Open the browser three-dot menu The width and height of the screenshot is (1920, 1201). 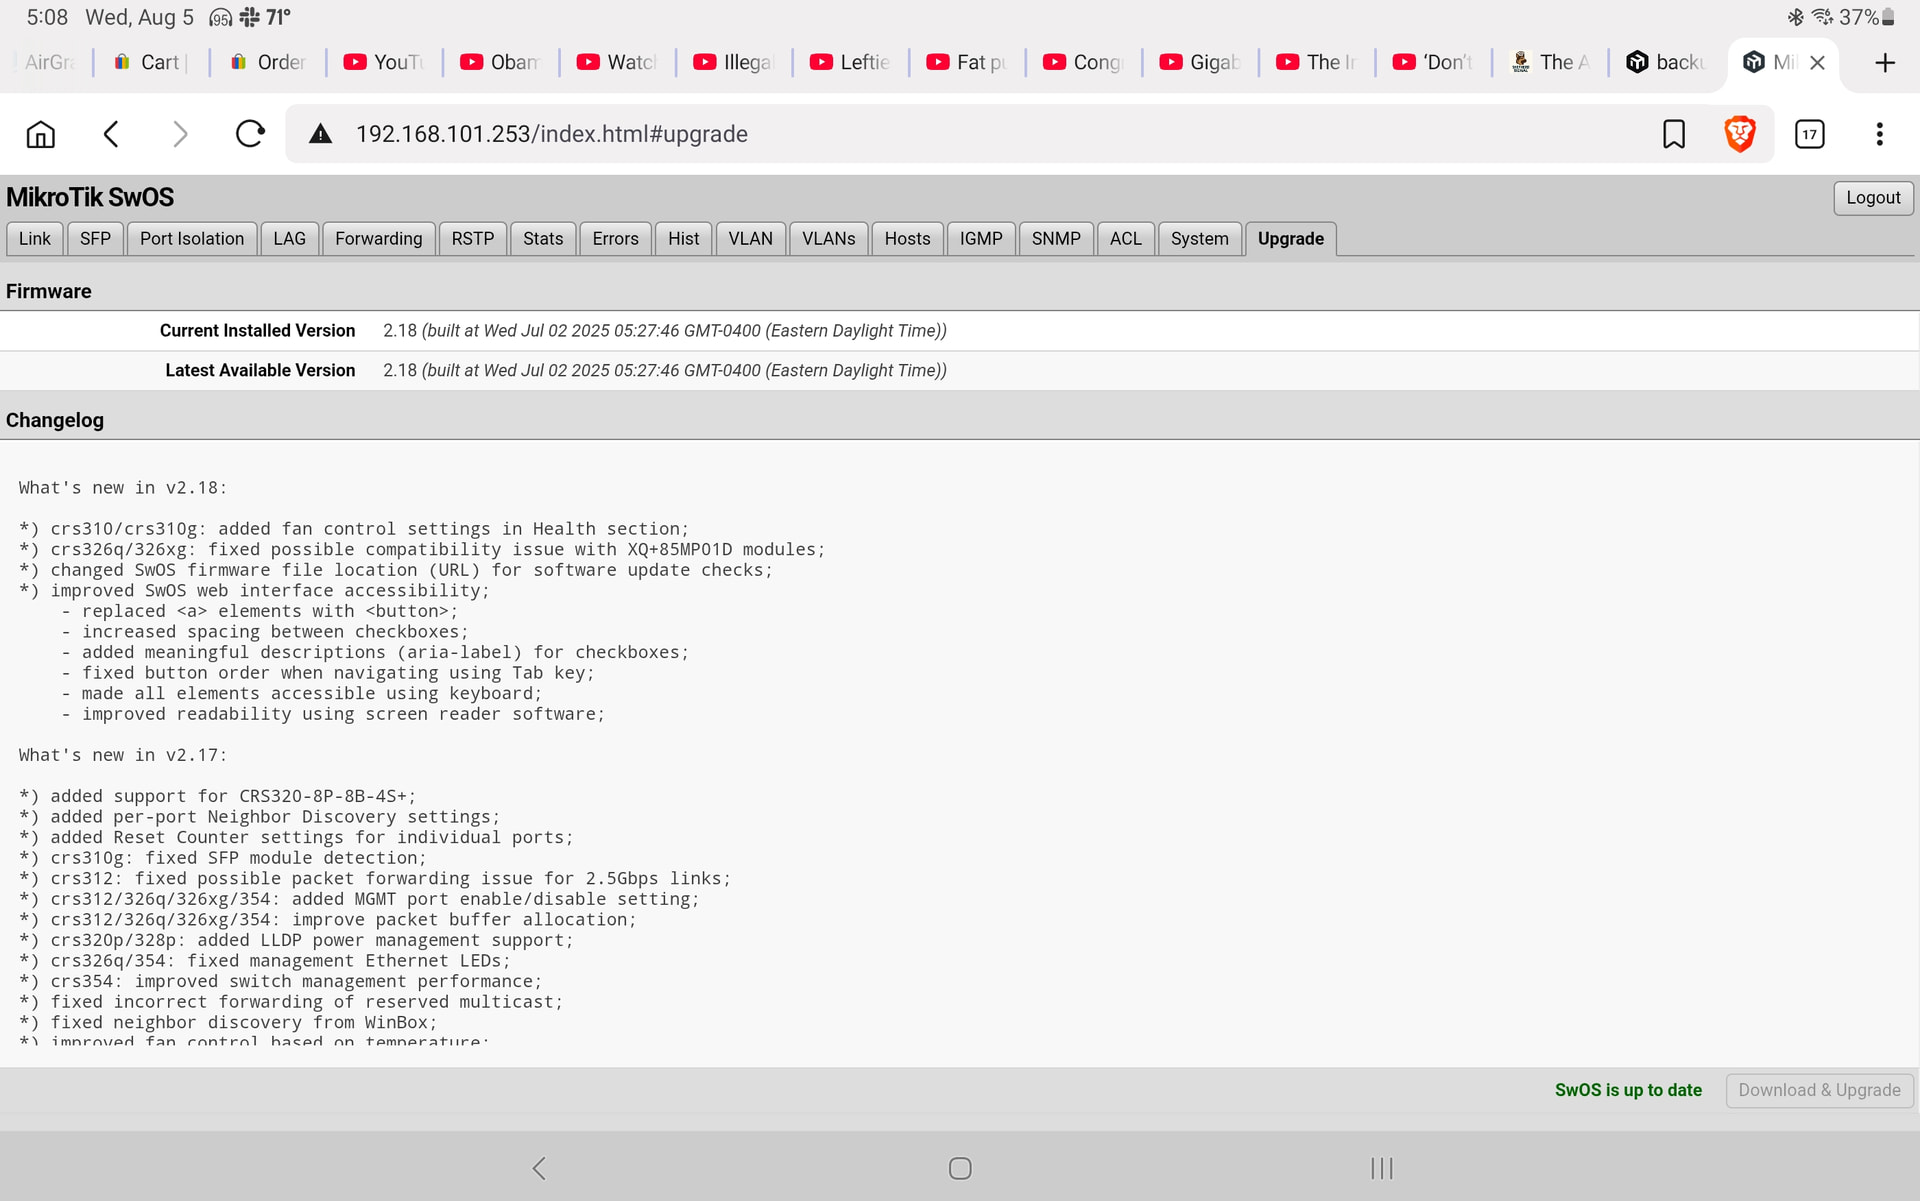coord(1879,134)
